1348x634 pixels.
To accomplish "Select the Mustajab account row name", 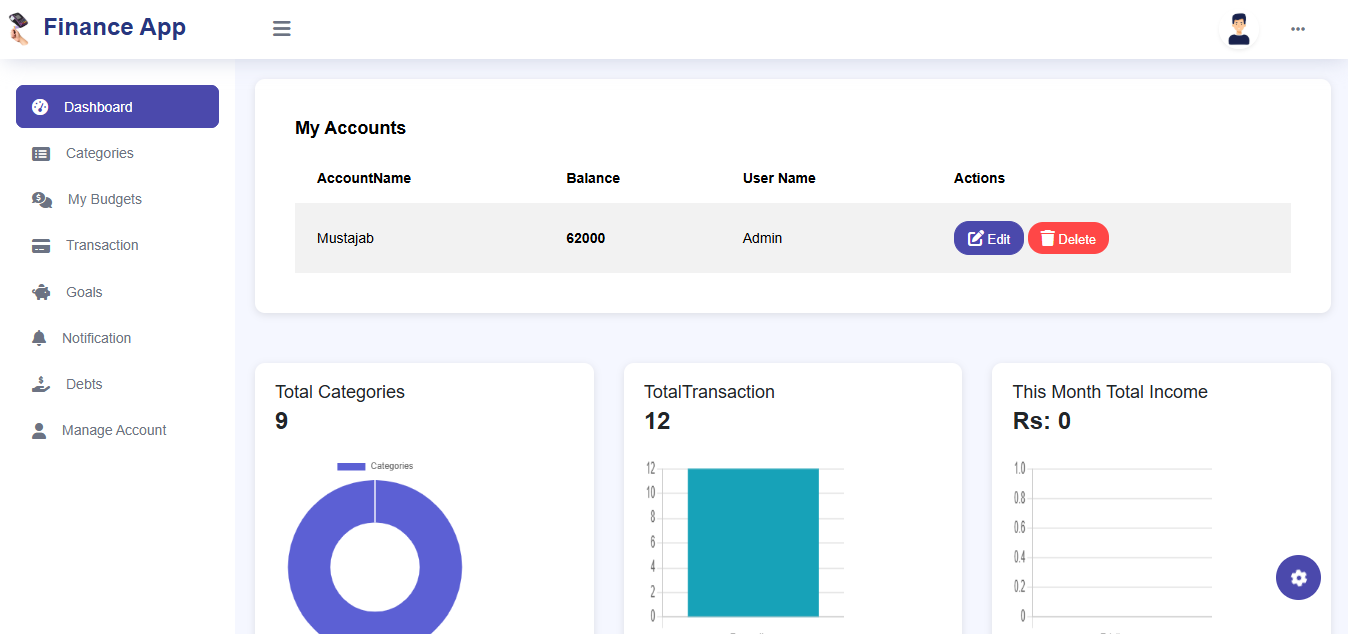I will point(345,239).
